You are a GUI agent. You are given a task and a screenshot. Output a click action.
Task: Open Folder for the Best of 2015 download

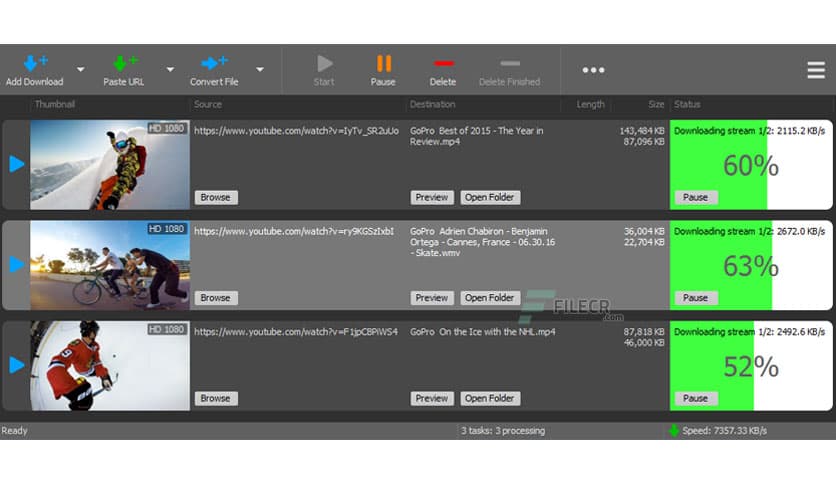coord(490,197)
